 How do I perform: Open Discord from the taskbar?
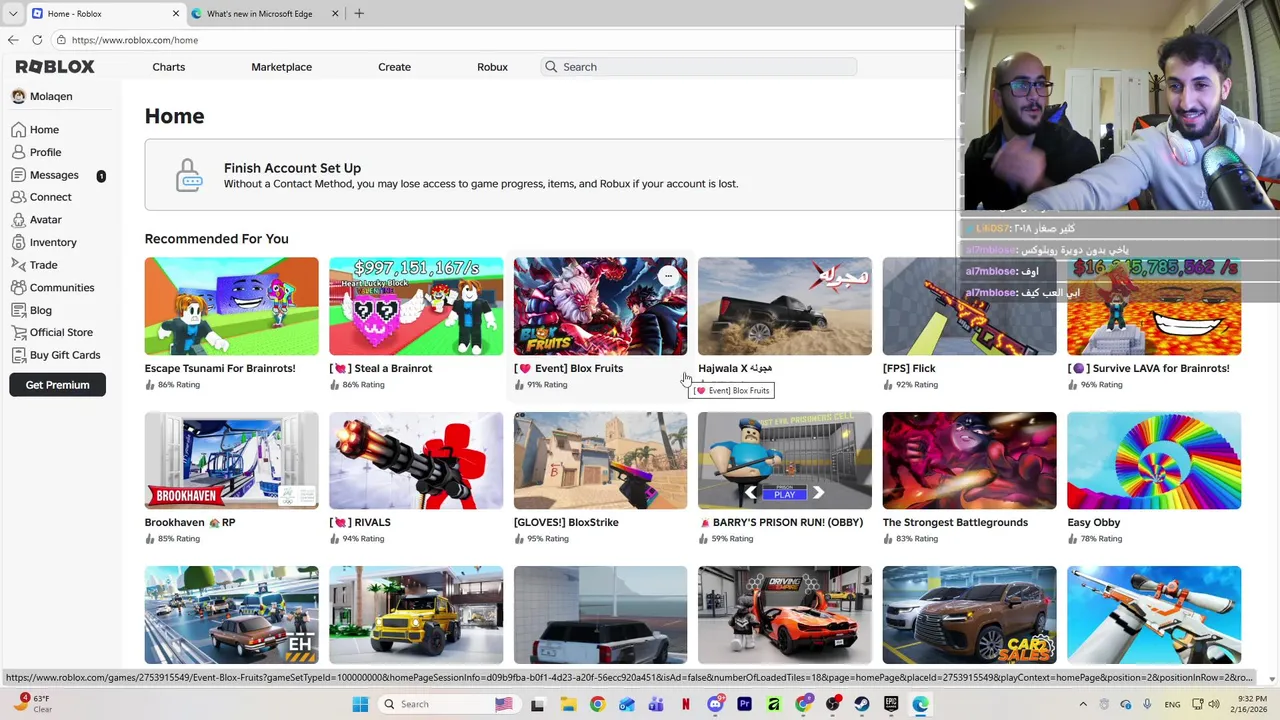(x=715, y=704)
